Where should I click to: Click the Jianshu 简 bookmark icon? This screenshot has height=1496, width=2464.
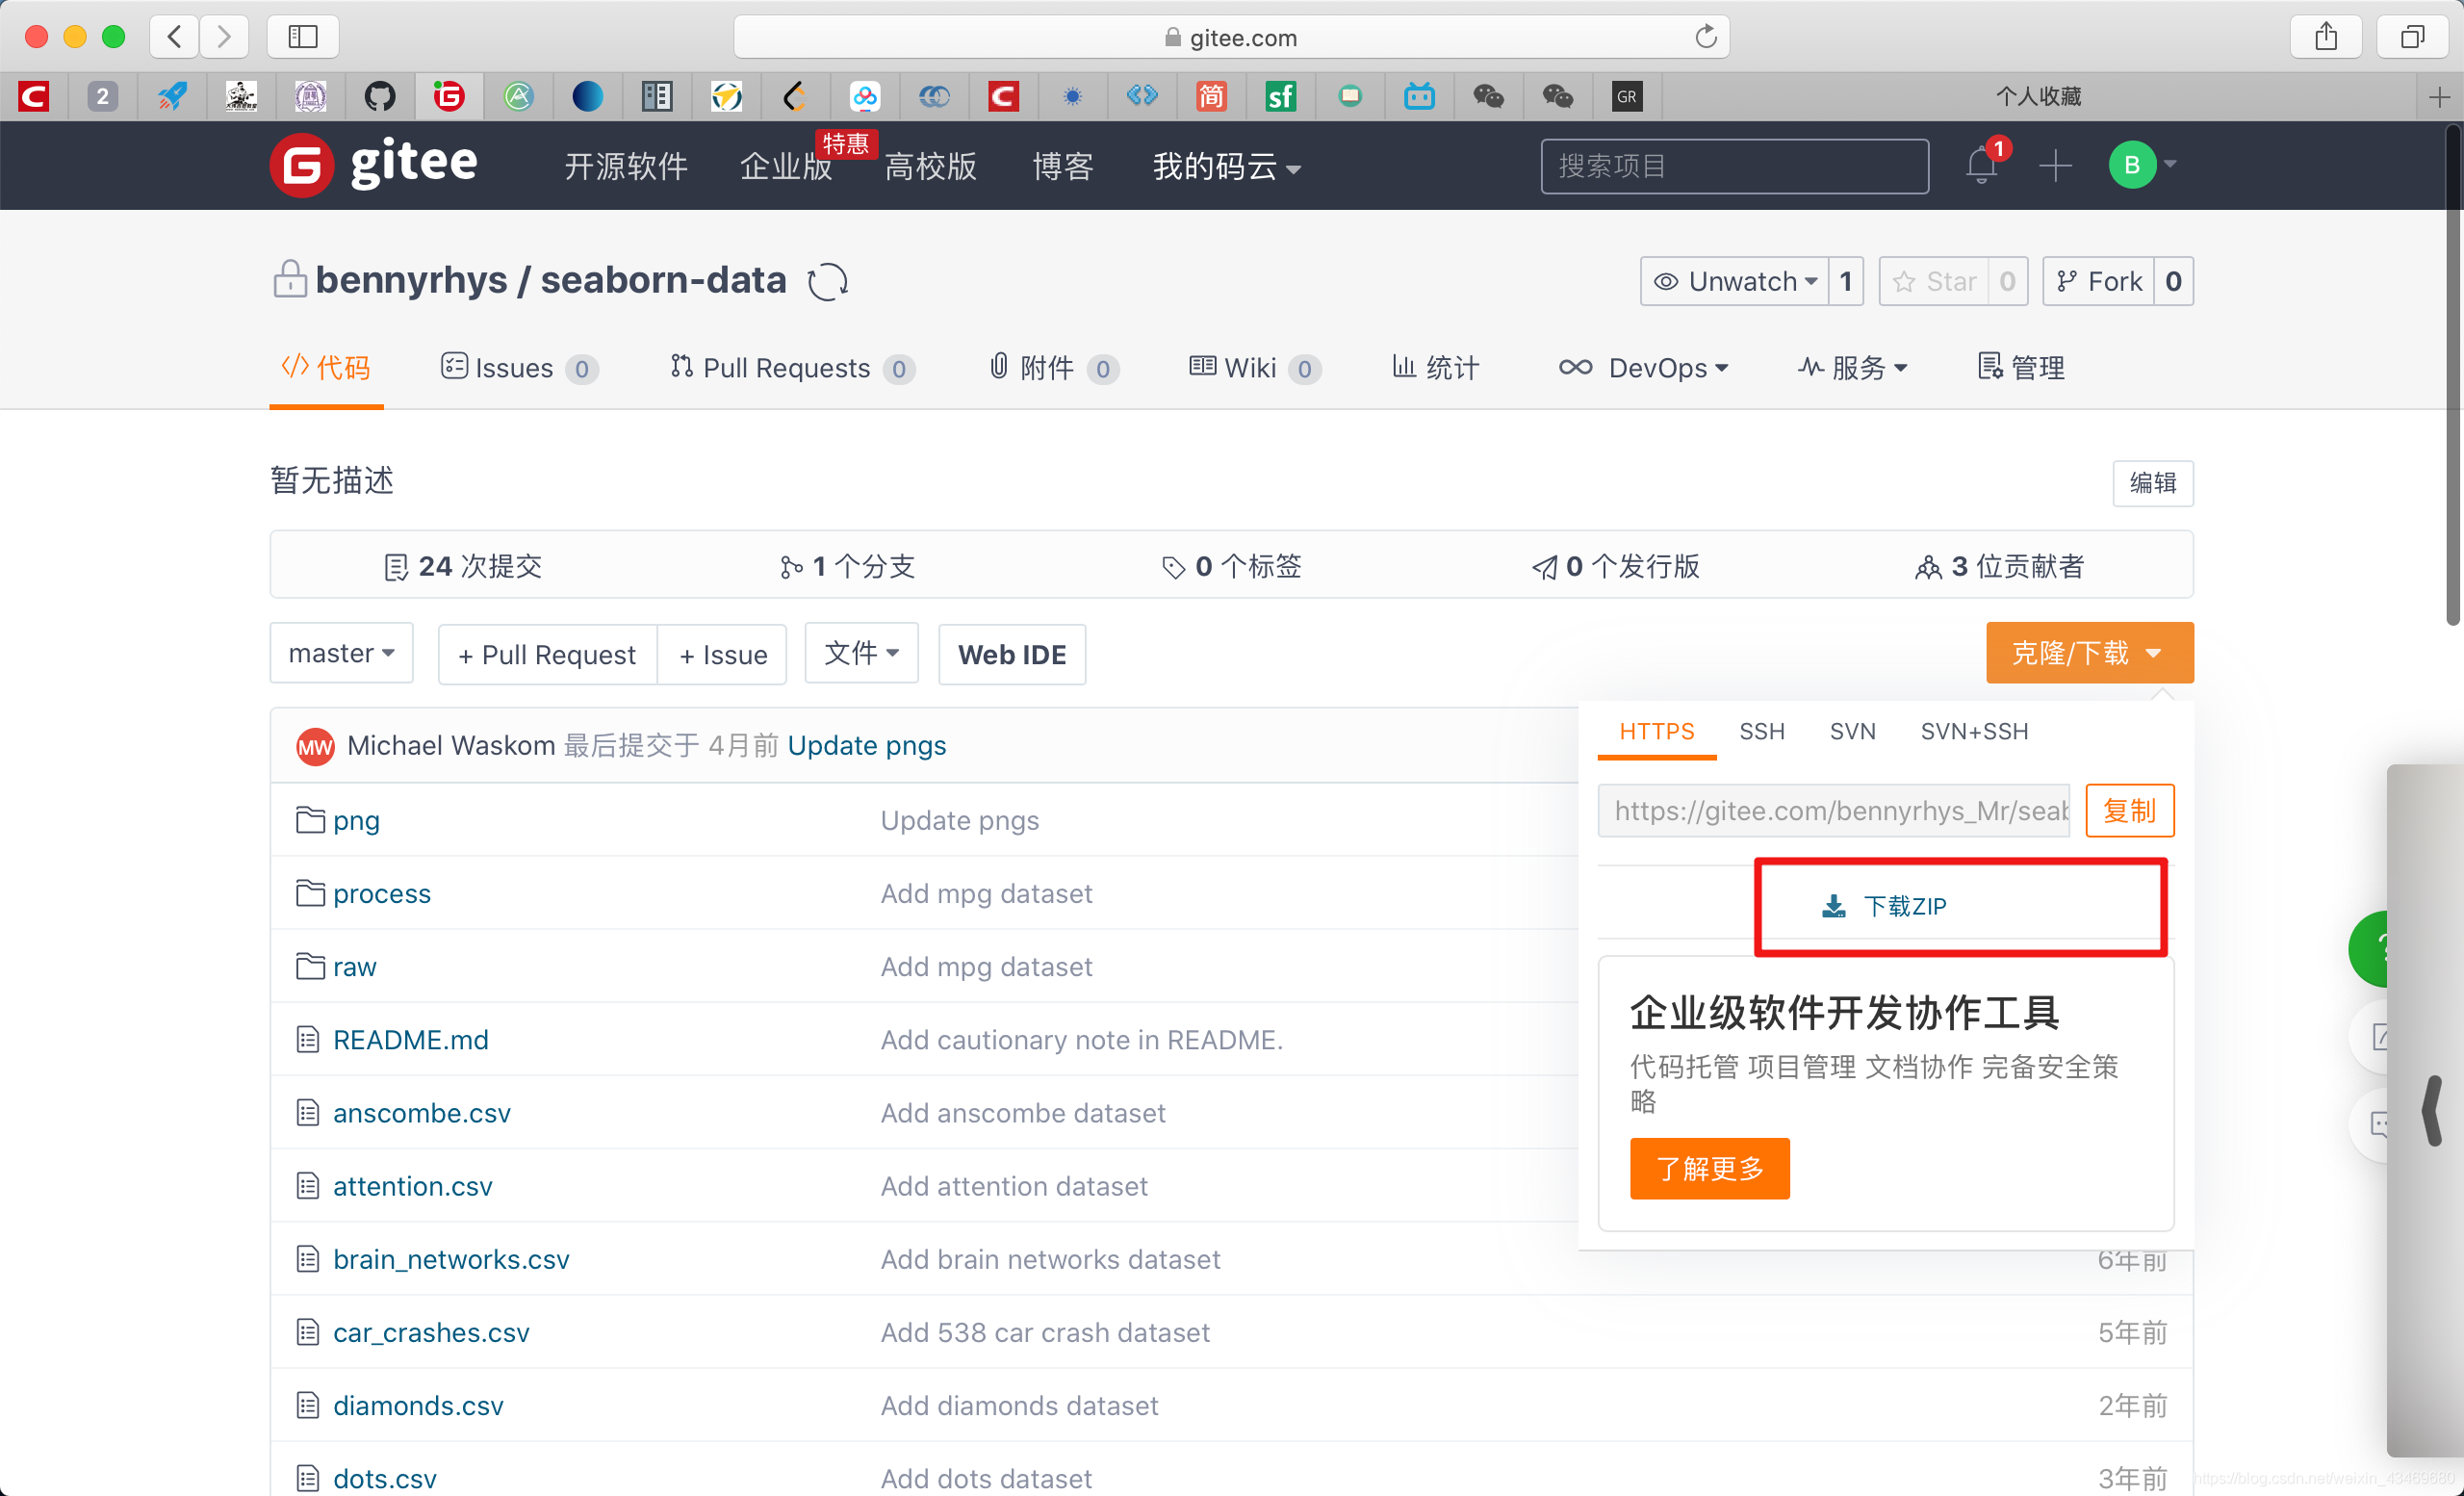tap(1211, 96)
